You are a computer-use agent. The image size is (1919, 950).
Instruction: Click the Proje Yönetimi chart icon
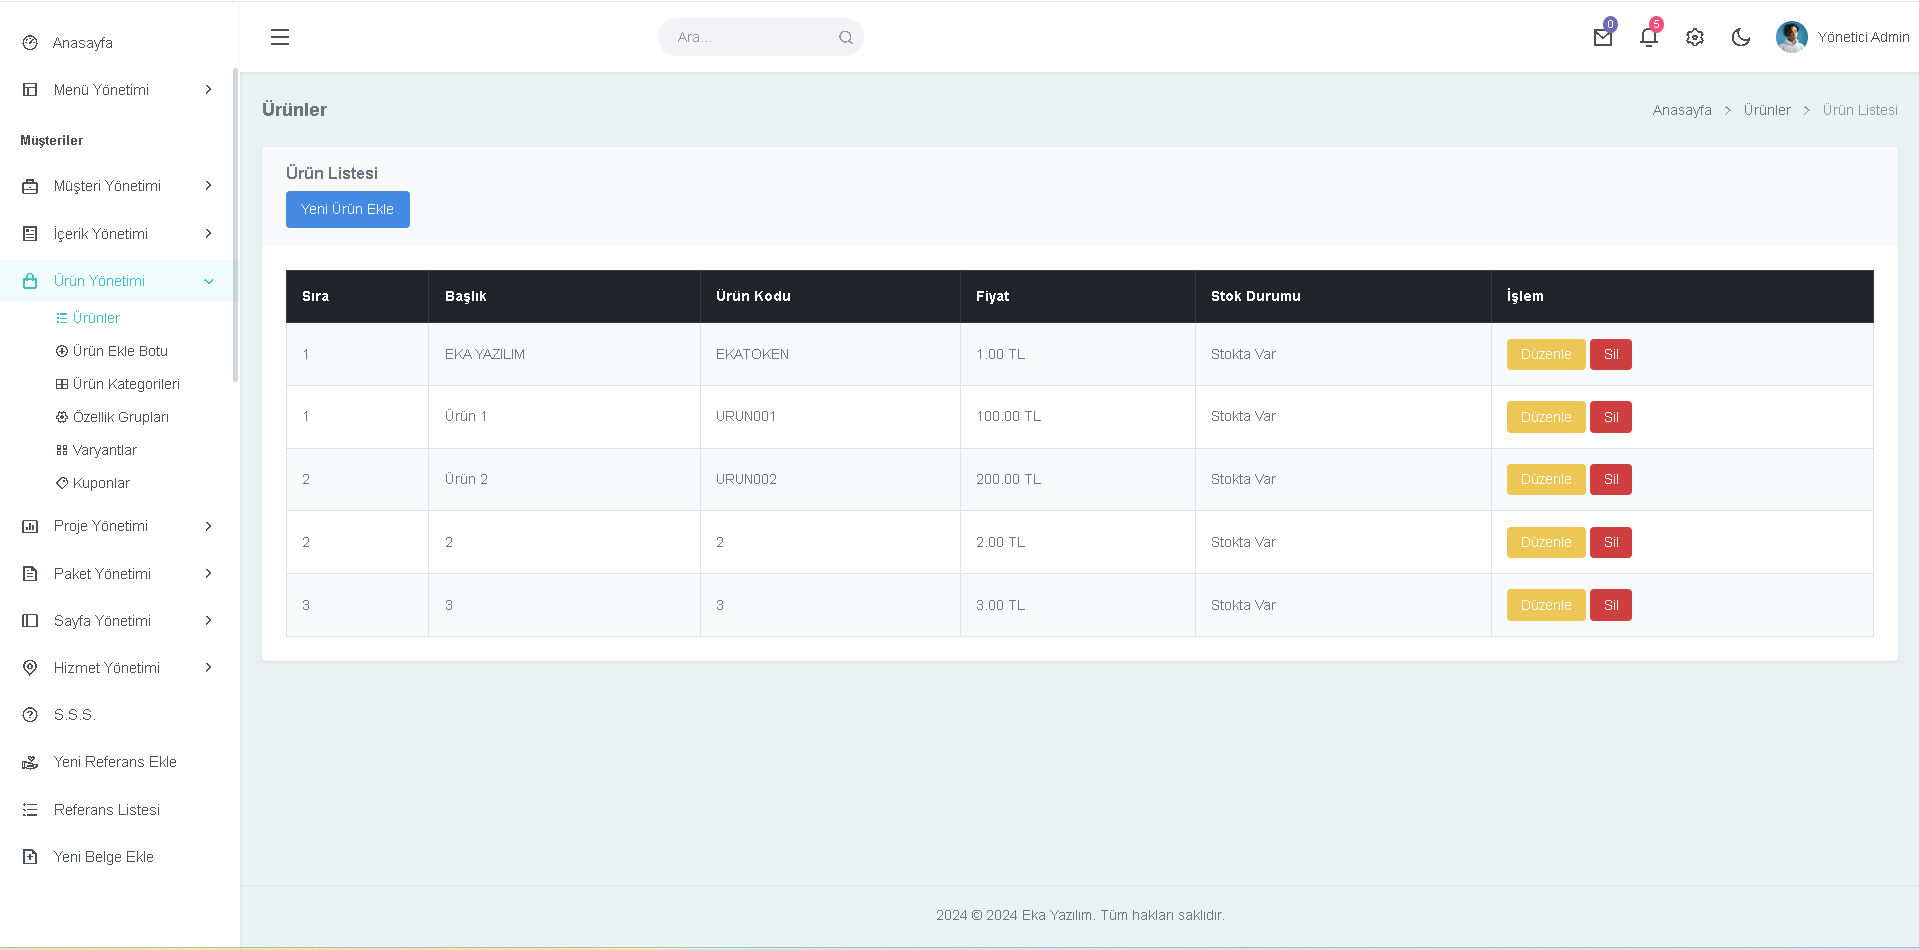click(x=30, y=526)
